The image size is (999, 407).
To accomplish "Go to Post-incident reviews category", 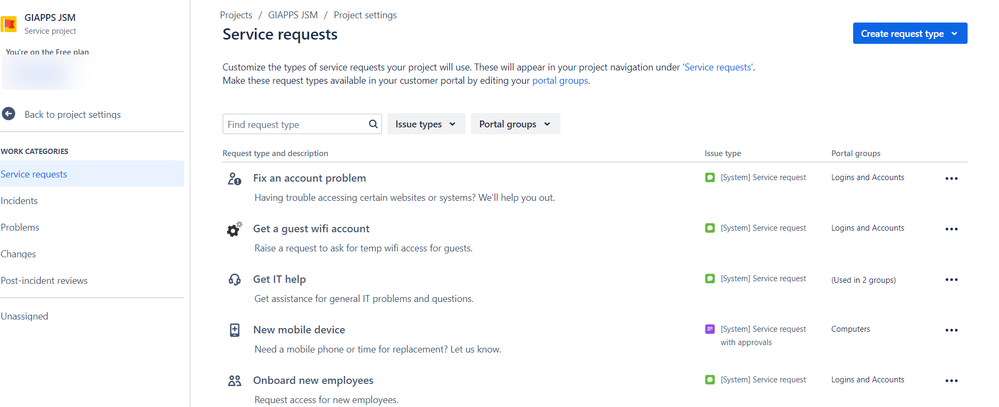I will 44,280.
